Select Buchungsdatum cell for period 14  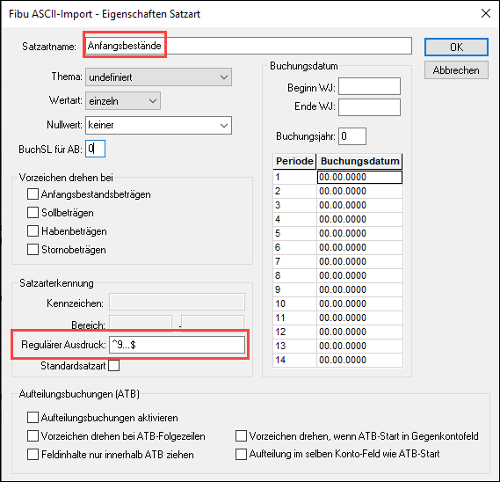click(x=359, y=360)
